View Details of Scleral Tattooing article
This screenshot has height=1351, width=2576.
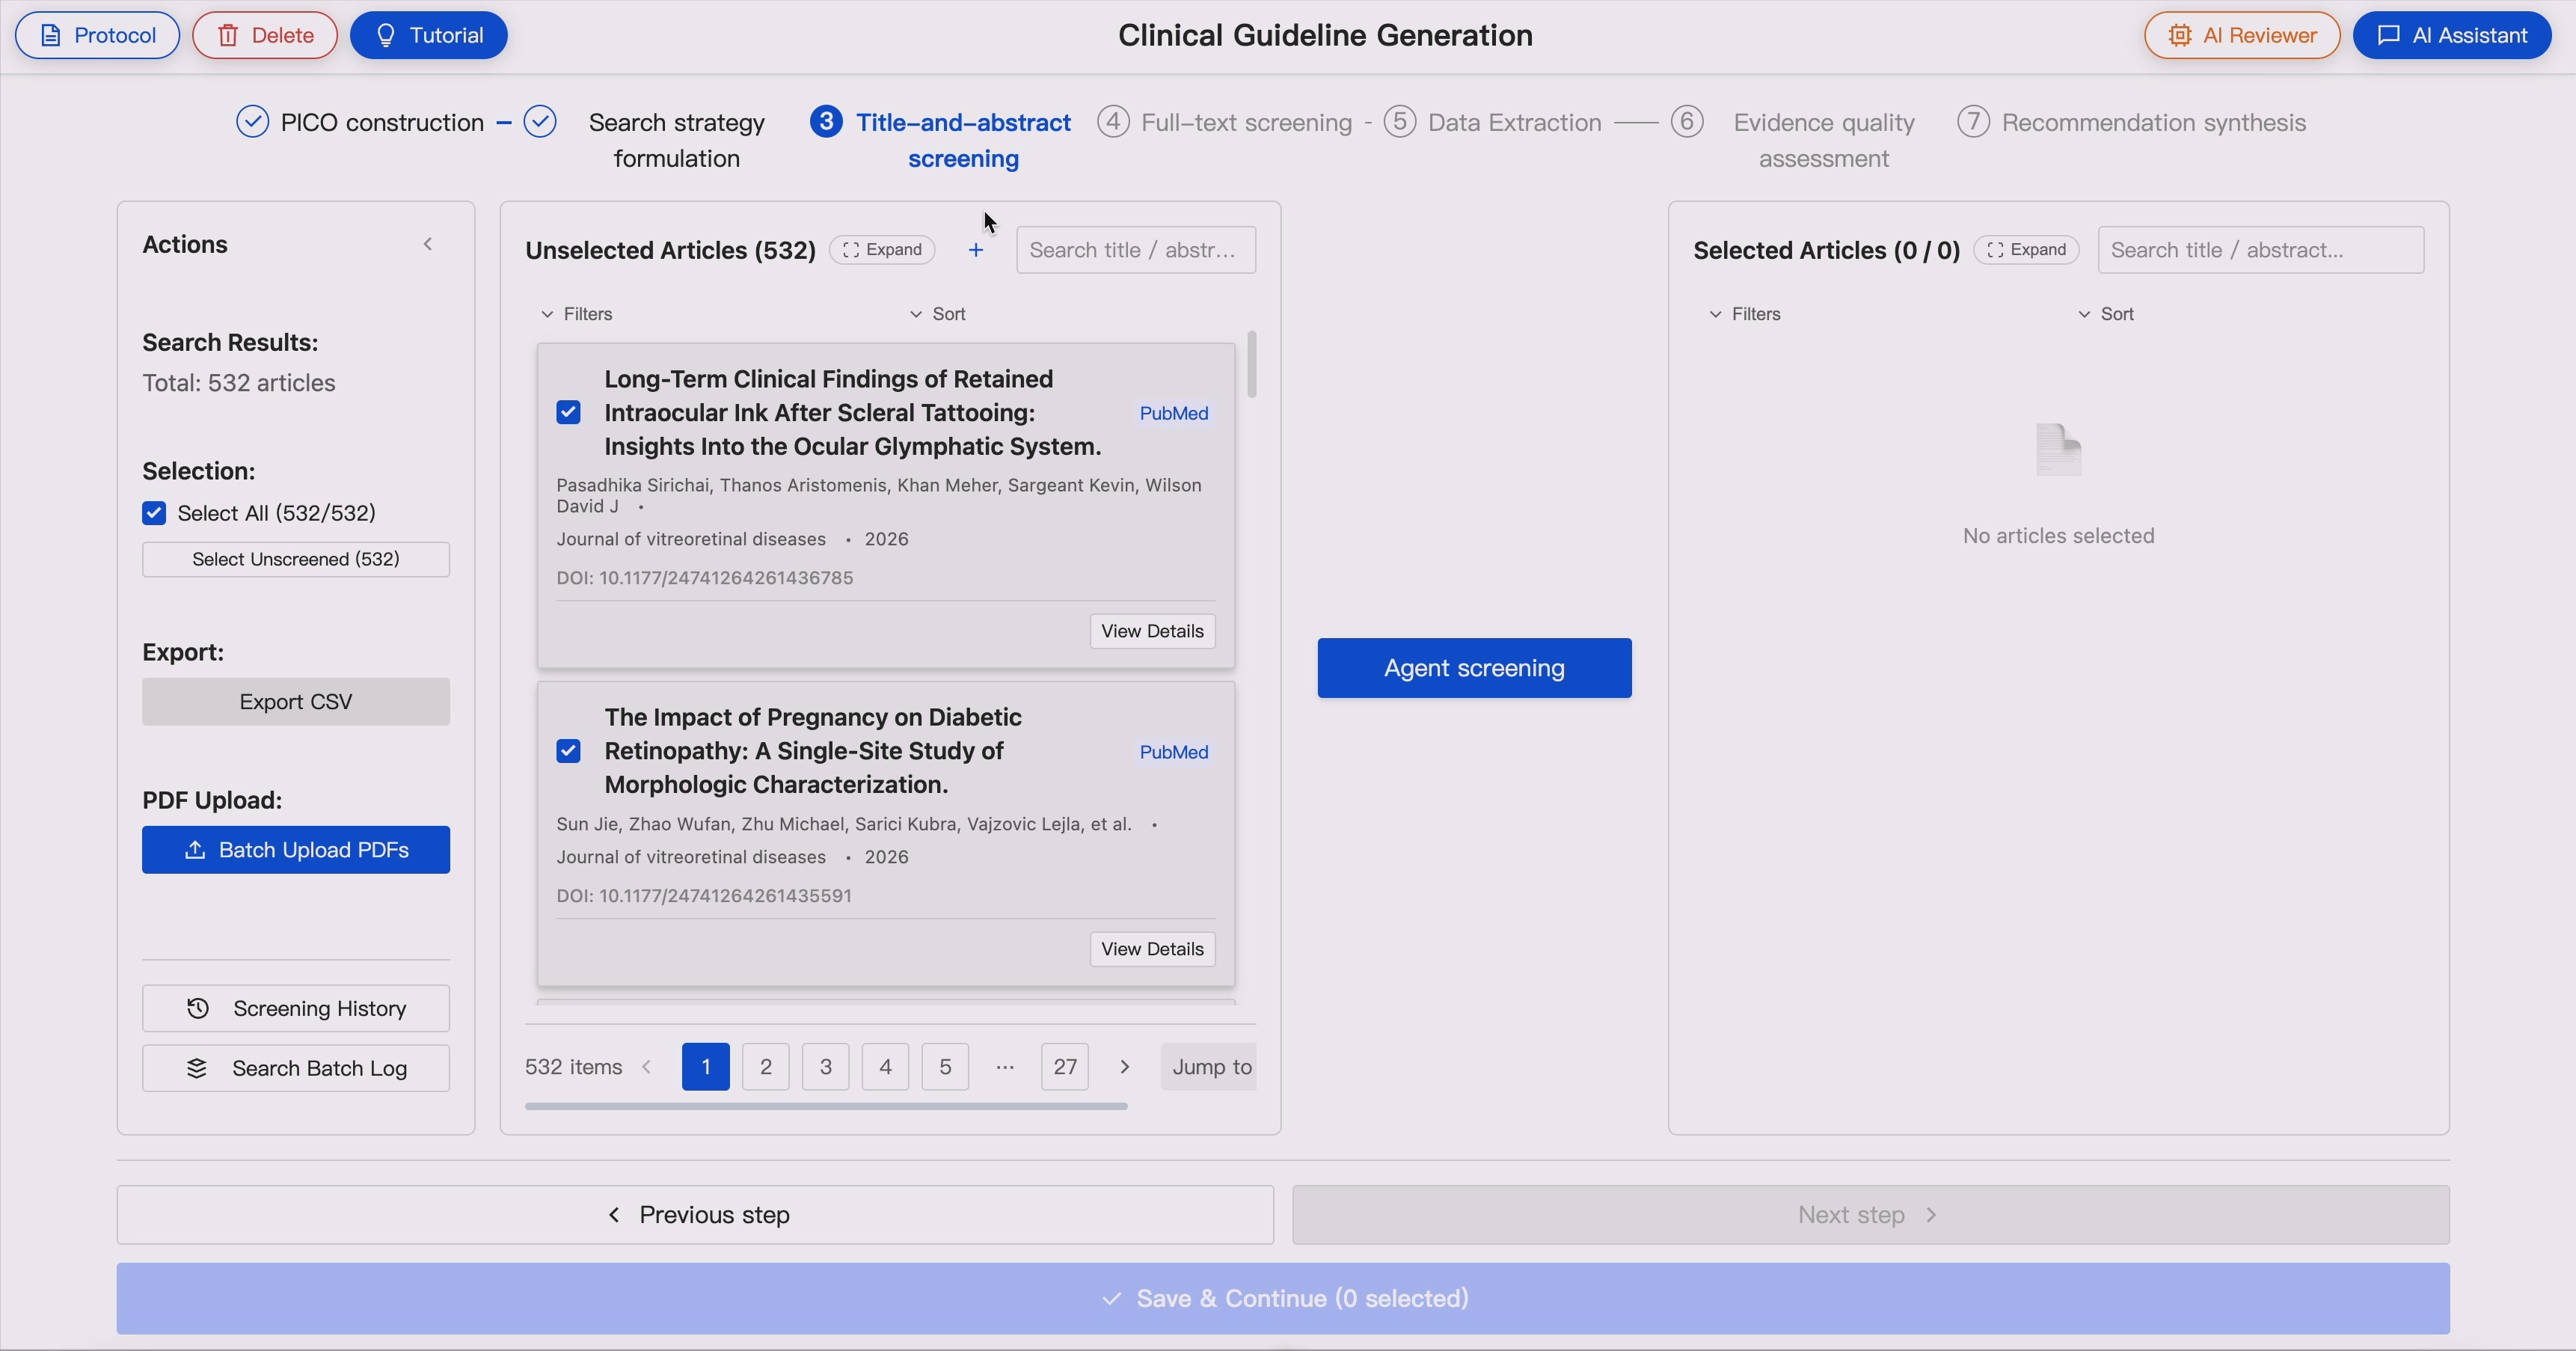tap(1152, 631)
